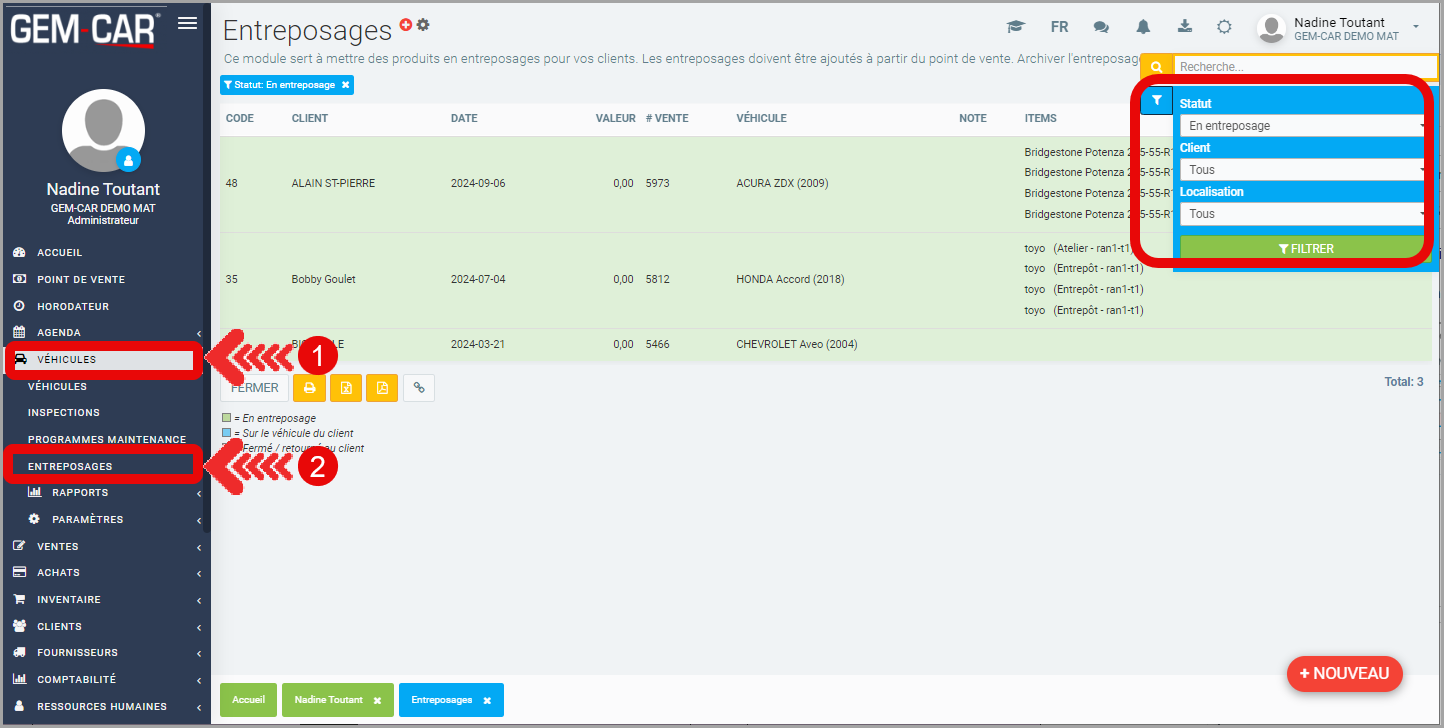Open the chat messages icon
The height and width of the screenshot is (728, 1444).
[x=1101, y=27]
